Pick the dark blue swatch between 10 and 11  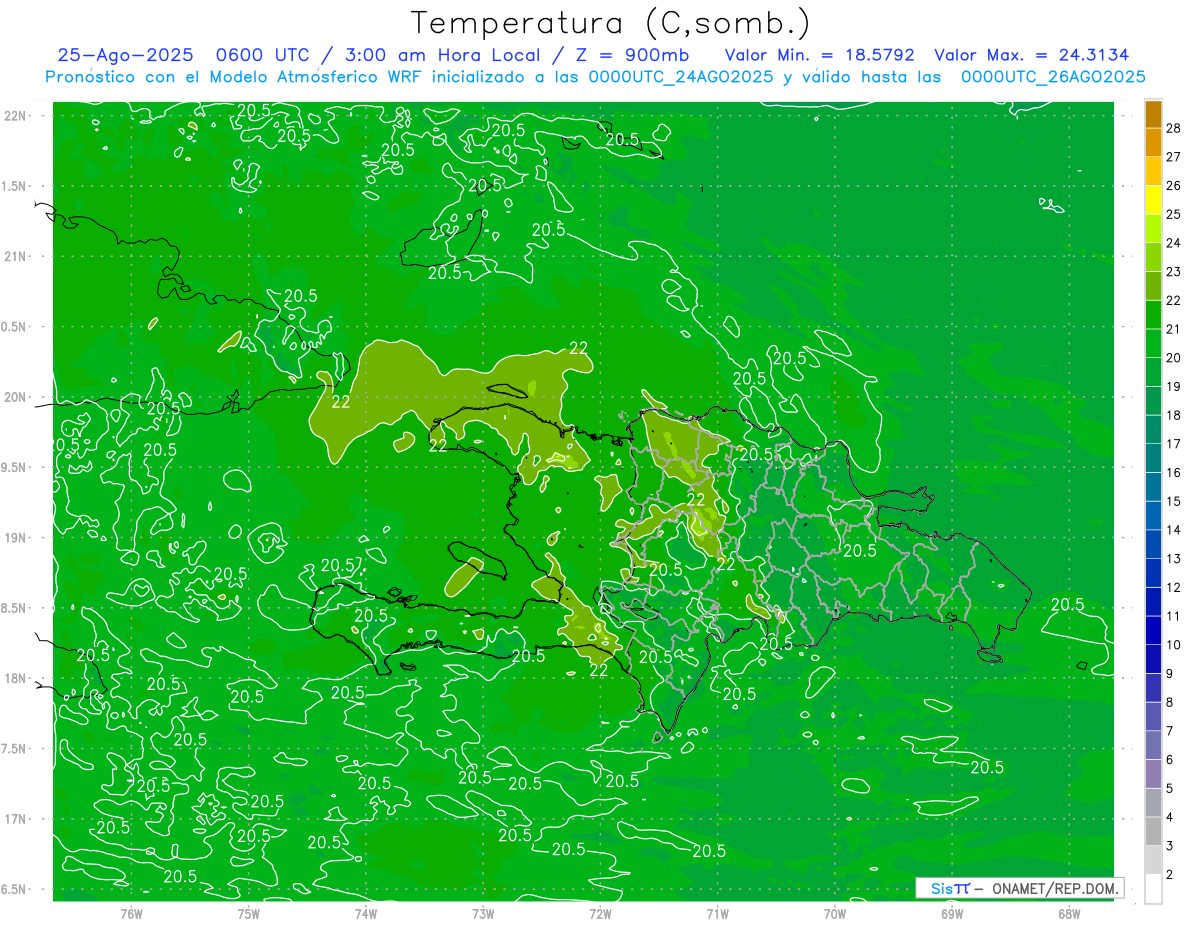[1153, 631]
